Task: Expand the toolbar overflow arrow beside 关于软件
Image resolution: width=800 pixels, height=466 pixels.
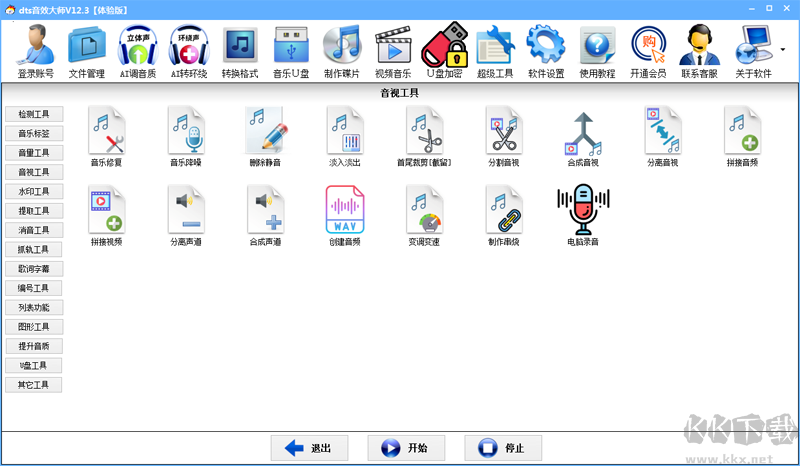Action: click(783, 47)
